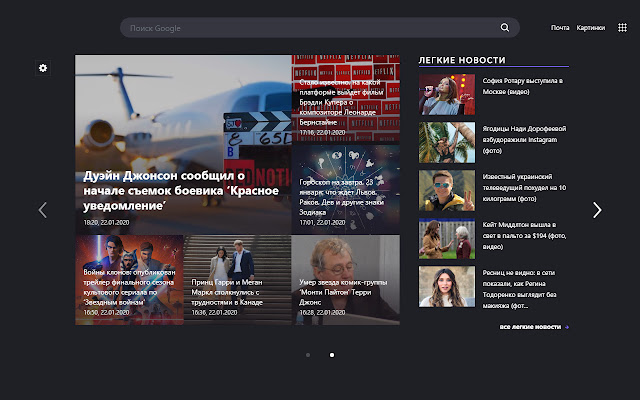Click thumbnail of TV host in sunglasses
The image size is (640, 400).
point(447,190)
